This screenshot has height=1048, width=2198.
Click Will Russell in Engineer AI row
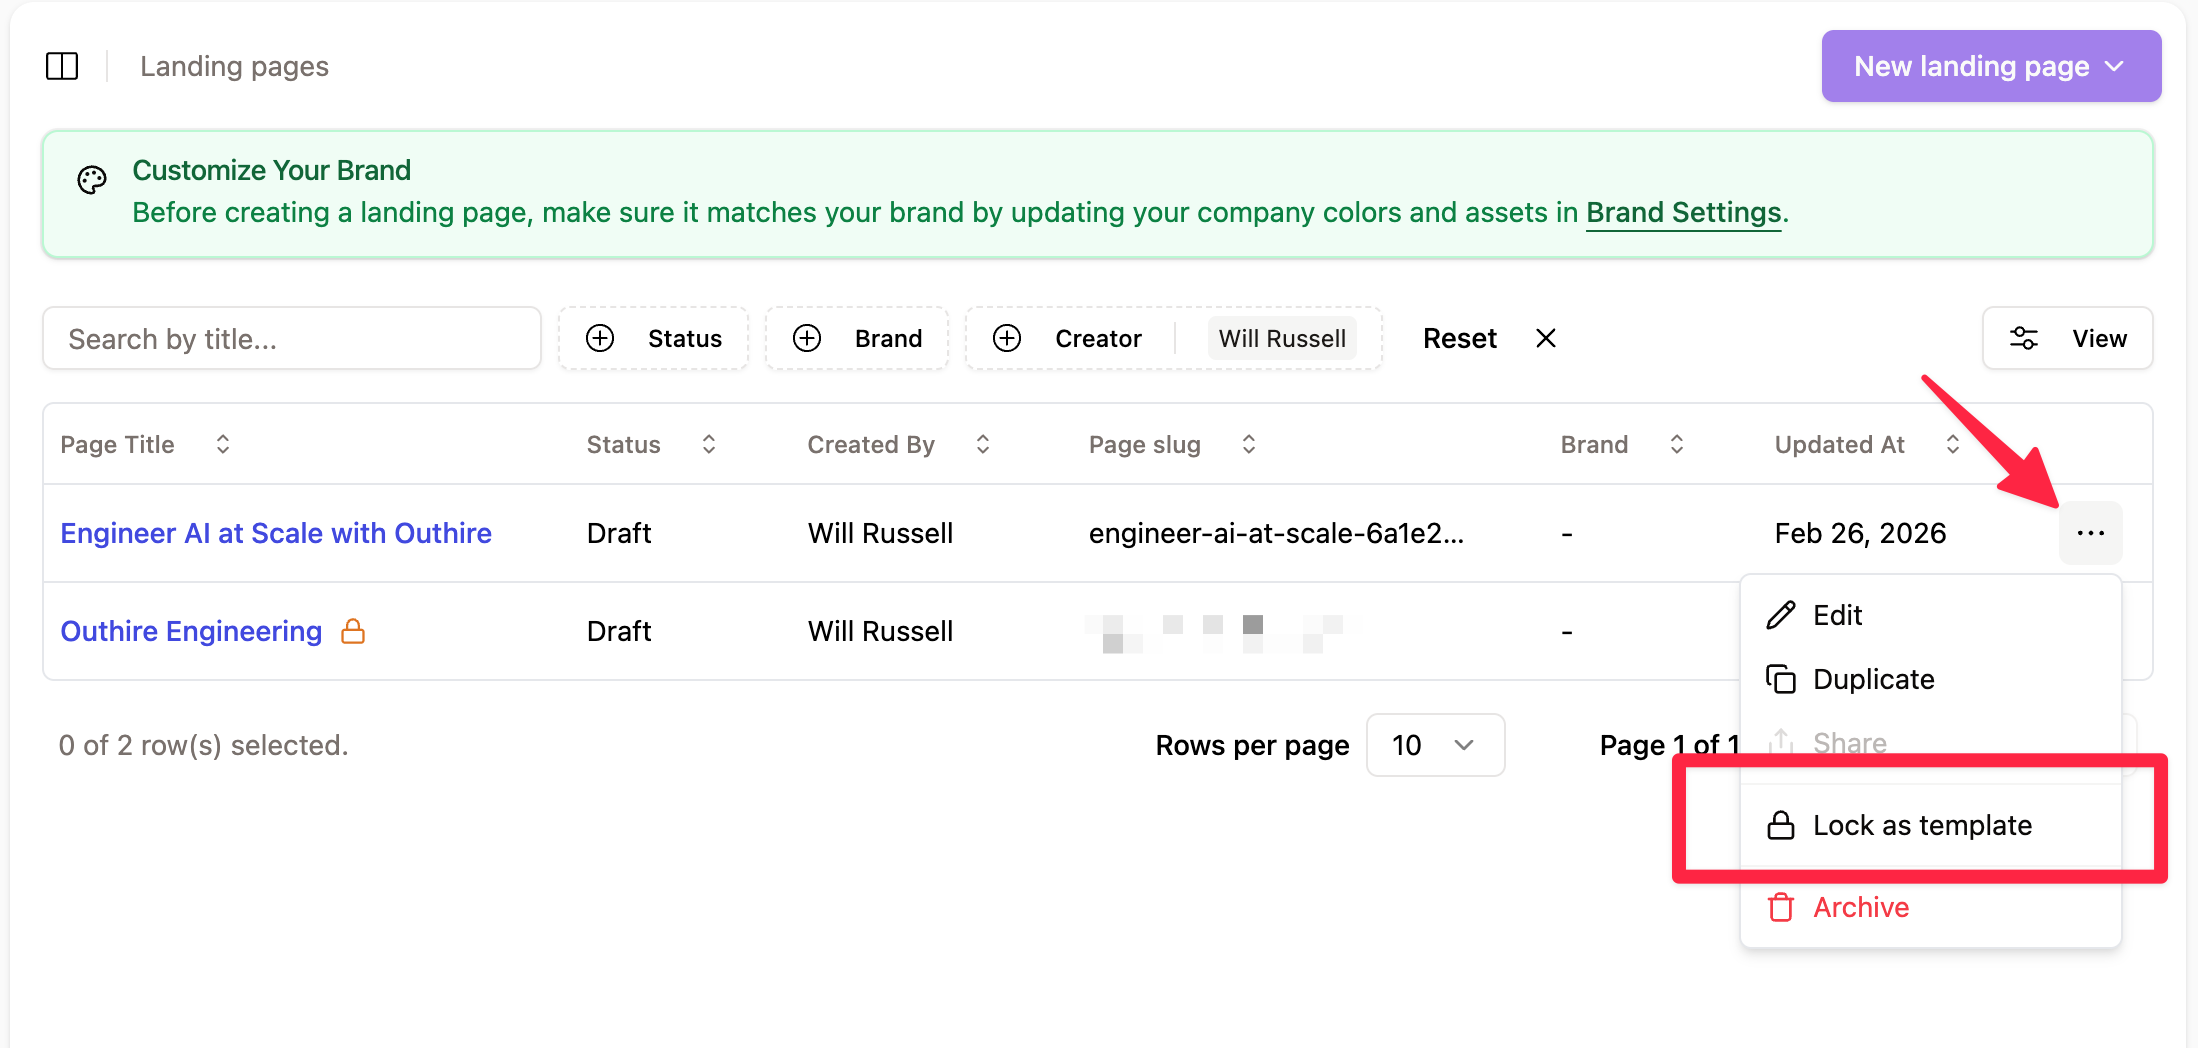pyautogui.click(x=880, y=533)
